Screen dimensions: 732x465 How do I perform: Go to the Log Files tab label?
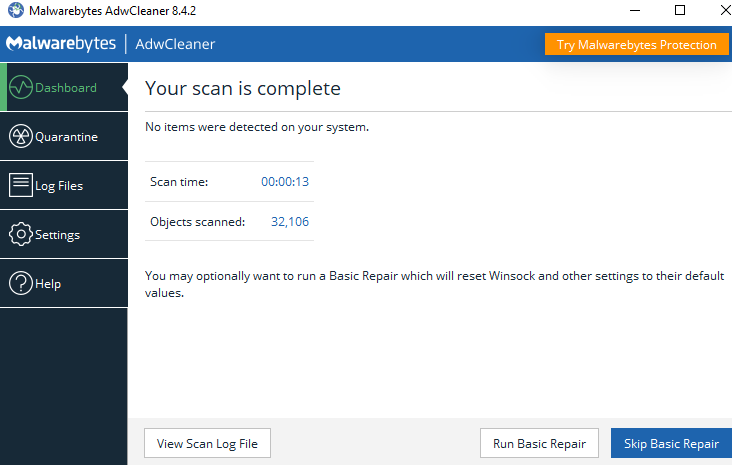pyautogui.click(x=59, y=186)
